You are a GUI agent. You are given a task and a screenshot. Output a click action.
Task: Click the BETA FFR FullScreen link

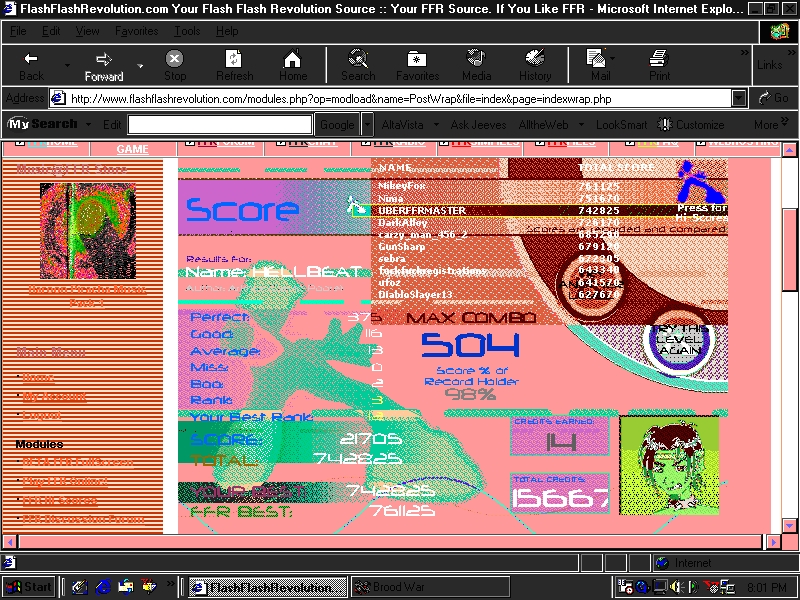(78, 462)
